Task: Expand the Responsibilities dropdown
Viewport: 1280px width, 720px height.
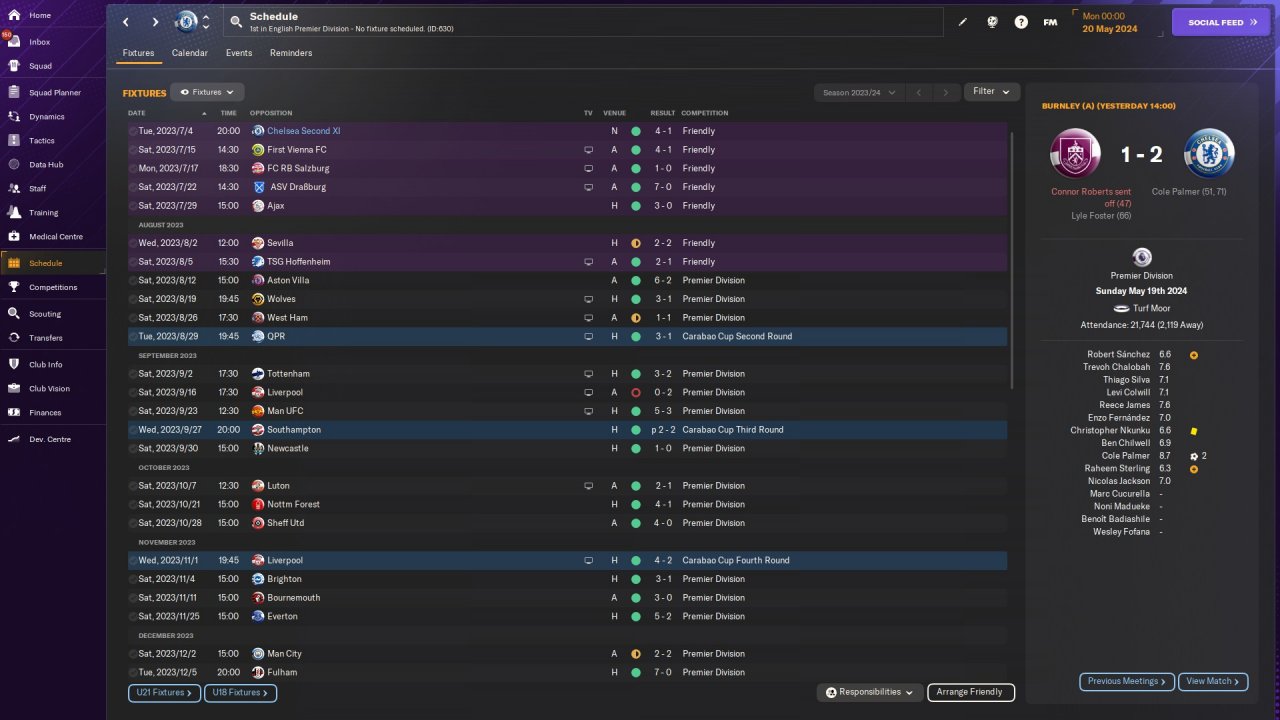Action: [868, 692]
